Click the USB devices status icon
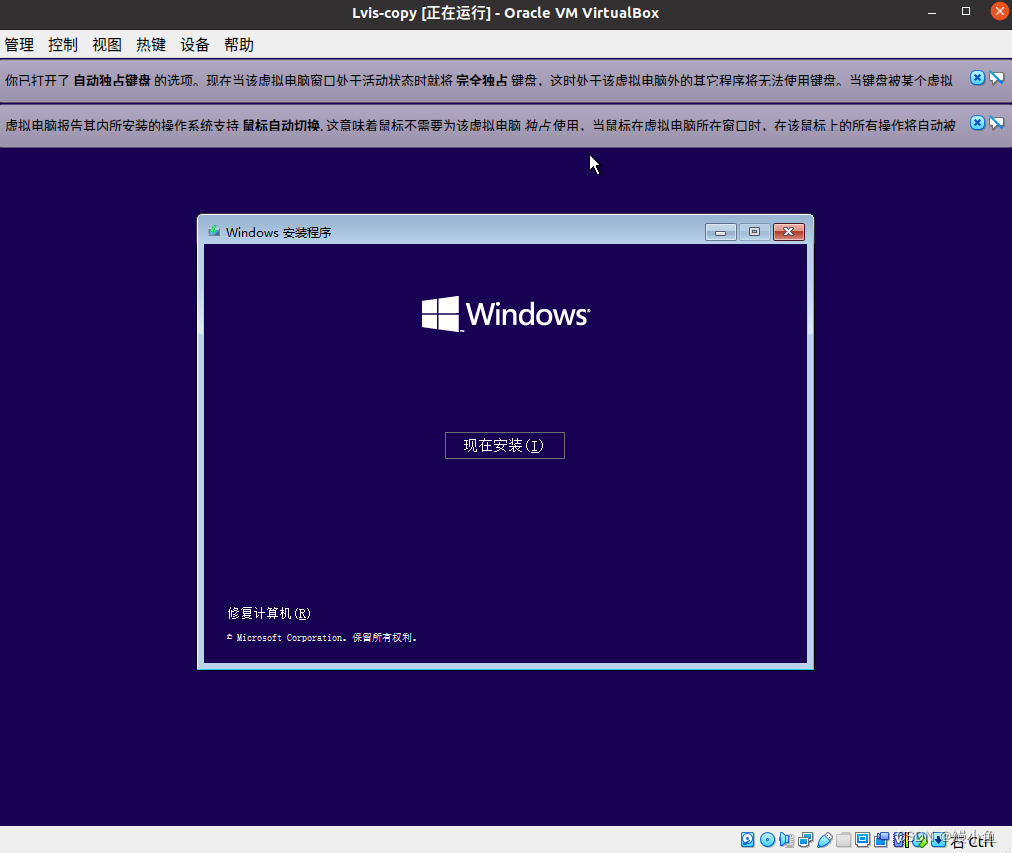This screenshot has width=1012, height=853. [x=825, y=839]
